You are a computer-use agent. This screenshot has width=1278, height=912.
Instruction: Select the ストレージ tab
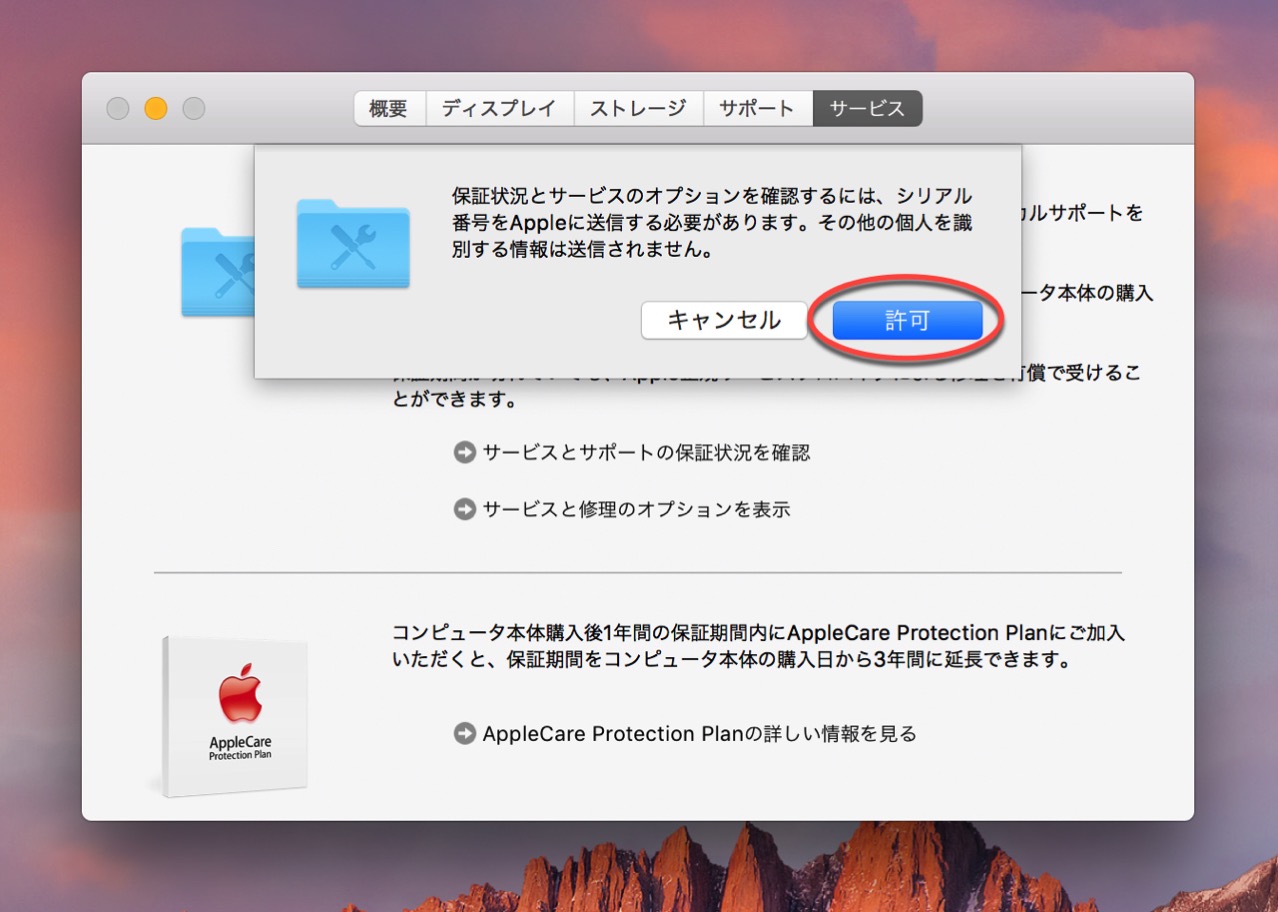(x=638, y=109)
